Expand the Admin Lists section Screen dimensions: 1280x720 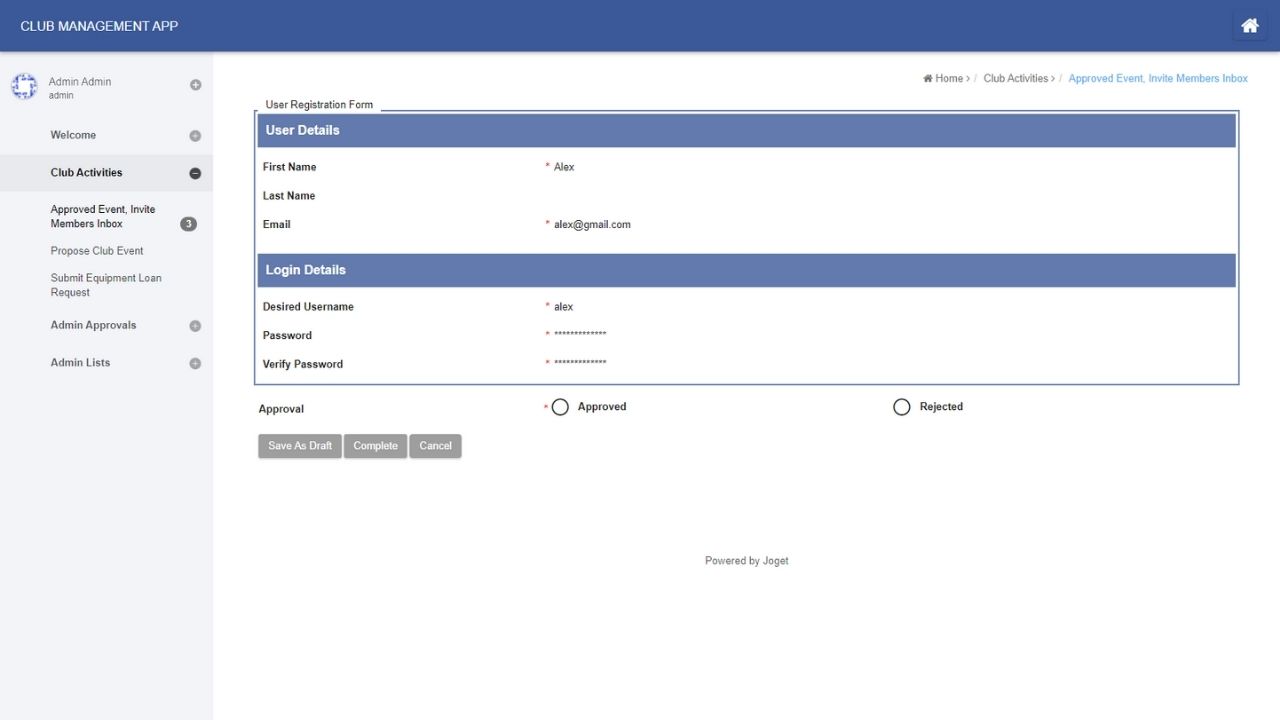[195, 363]
